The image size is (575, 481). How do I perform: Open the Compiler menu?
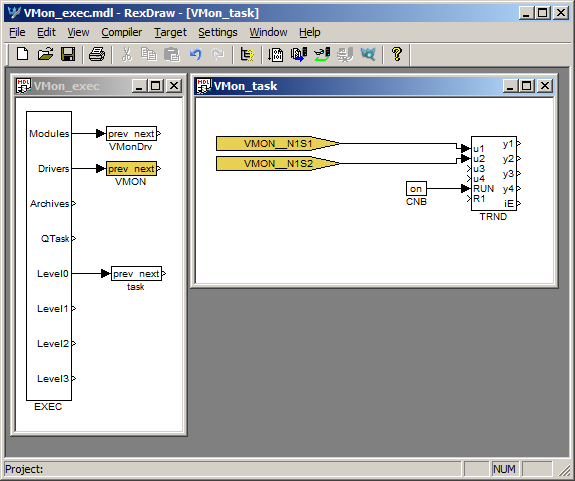pos(121,32)
